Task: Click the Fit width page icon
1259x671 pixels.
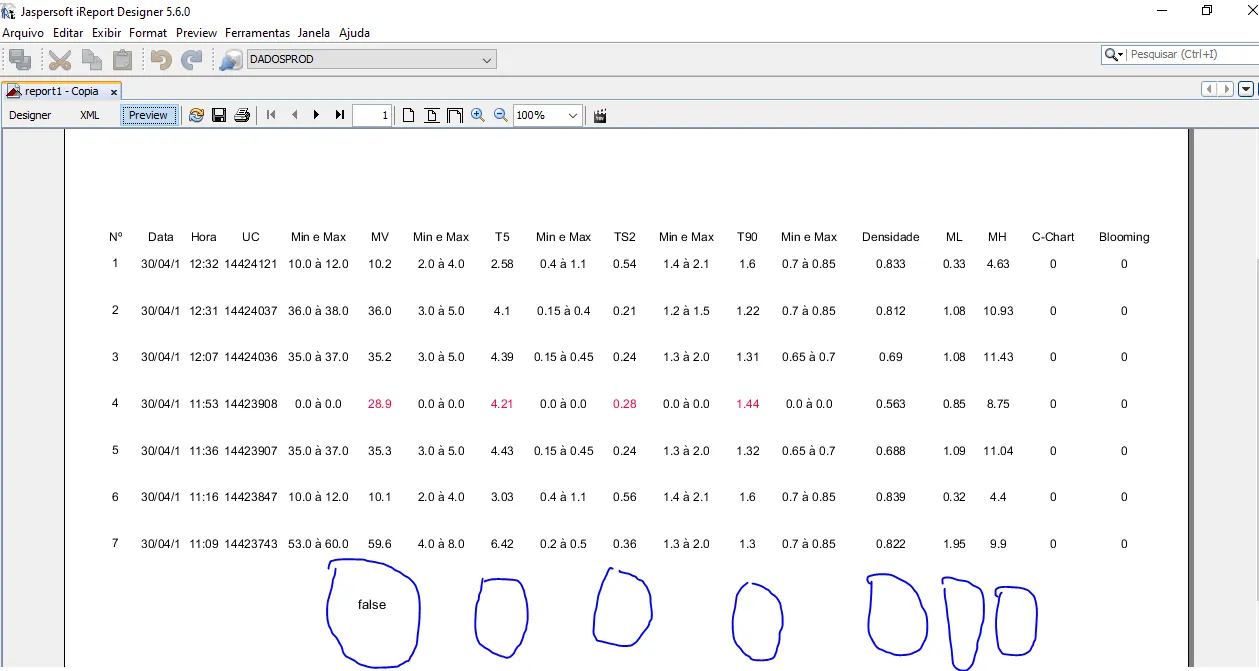Action: 455,115
